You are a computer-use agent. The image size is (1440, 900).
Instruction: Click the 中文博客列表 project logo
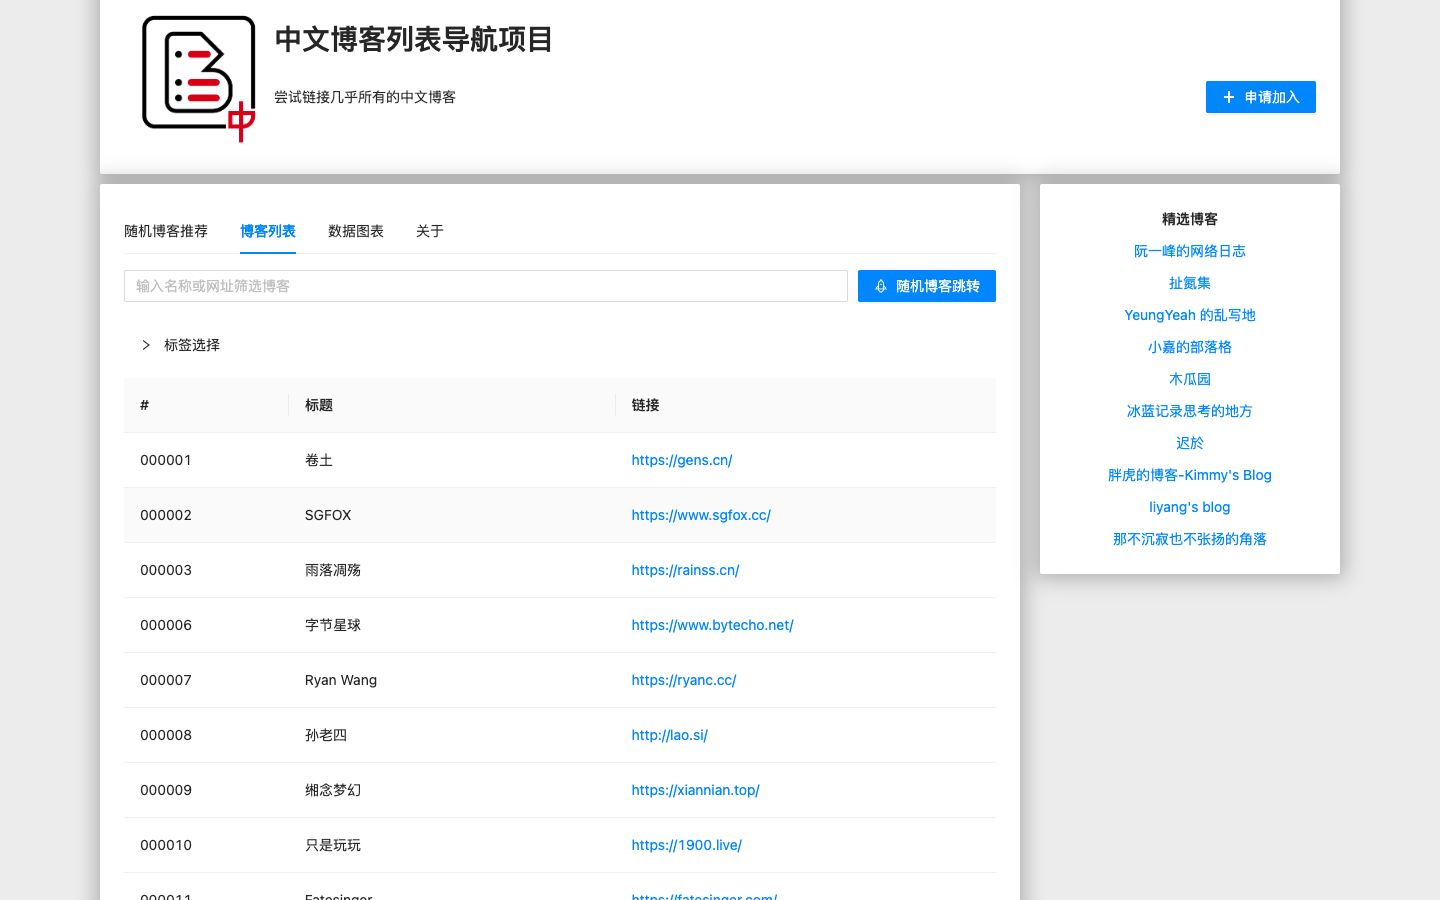click(198, 77)
